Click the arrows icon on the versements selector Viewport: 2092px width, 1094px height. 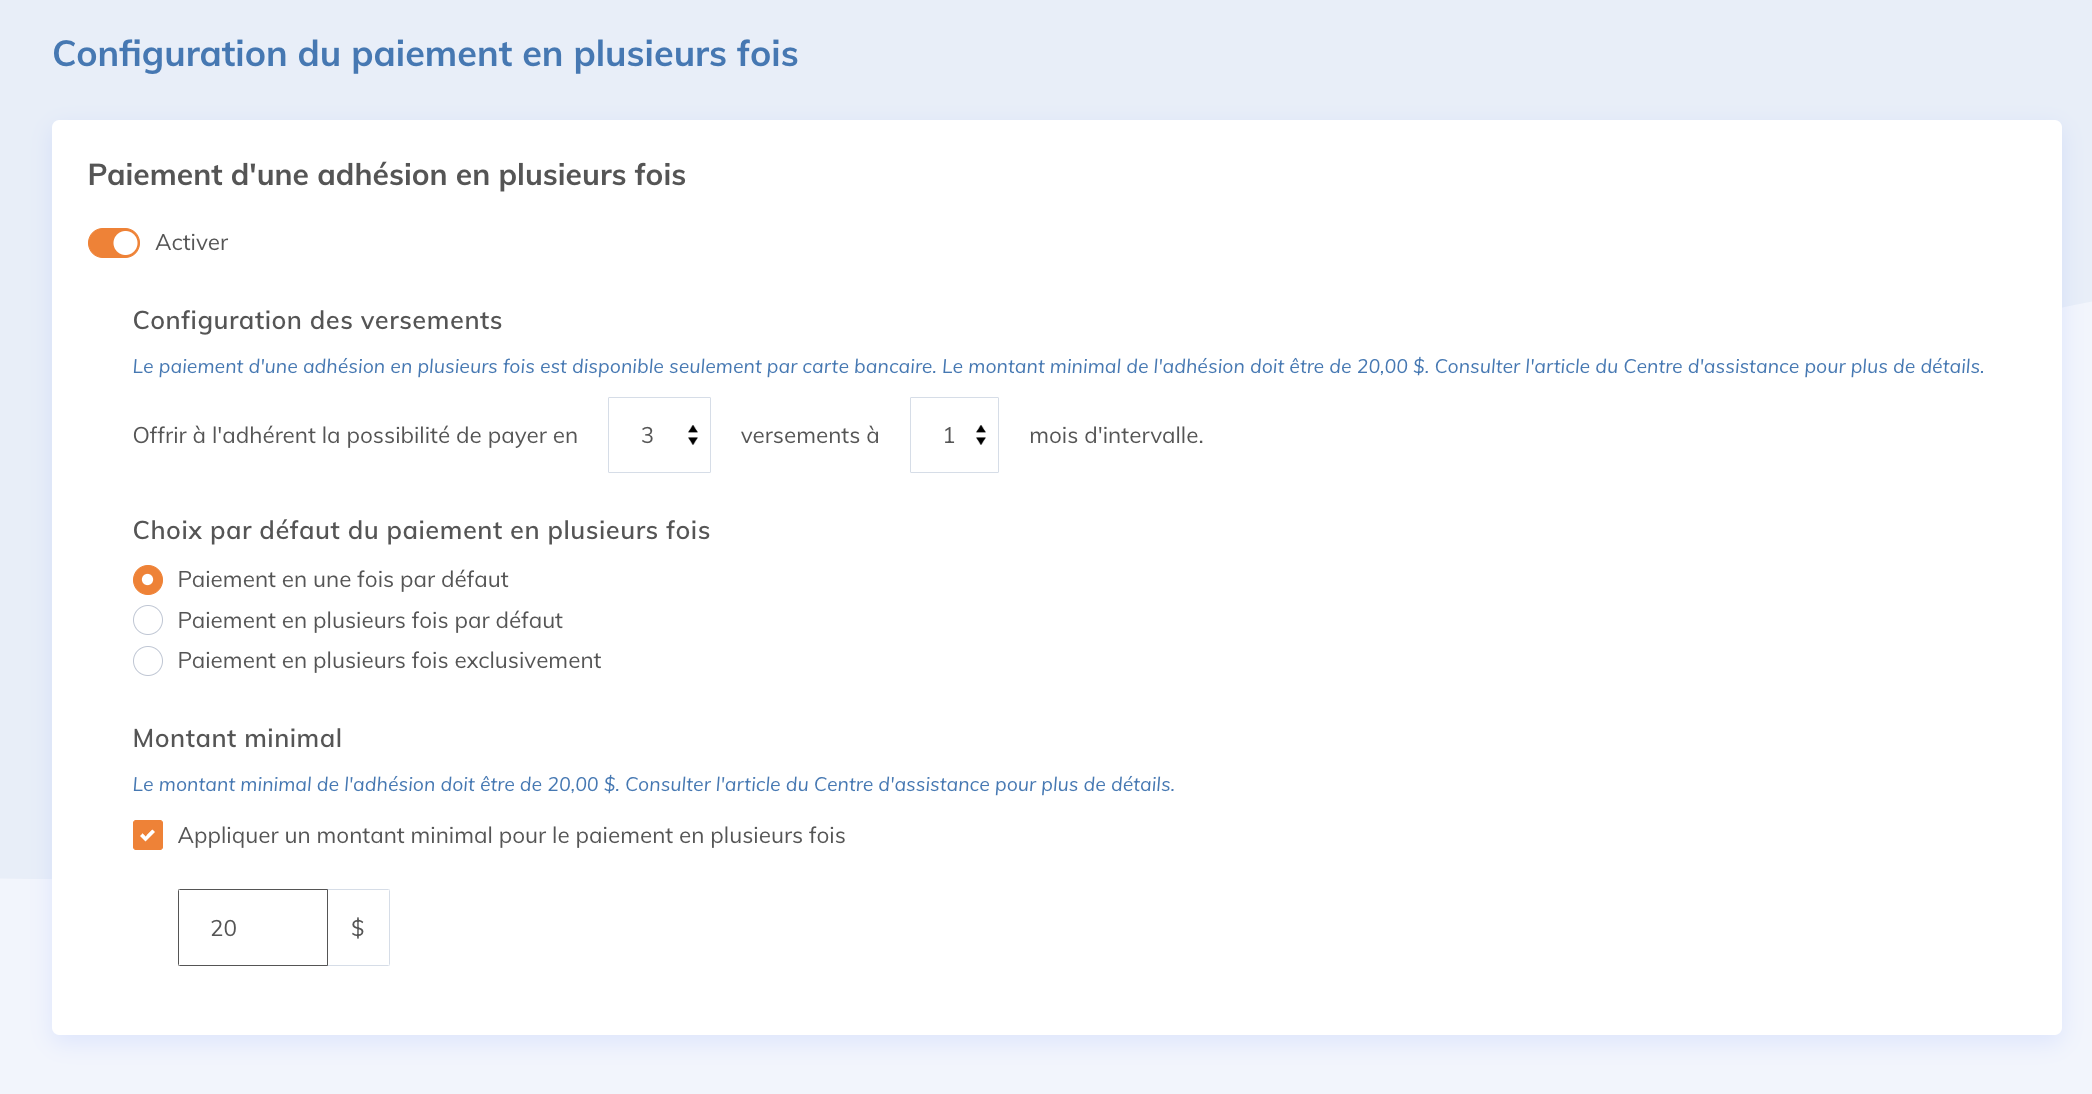(693, 435)
